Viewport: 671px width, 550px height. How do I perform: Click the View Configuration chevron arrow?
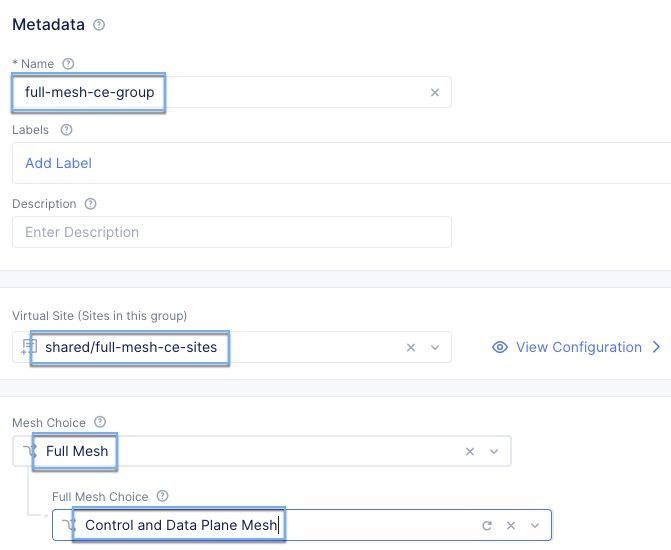[657, 347]
